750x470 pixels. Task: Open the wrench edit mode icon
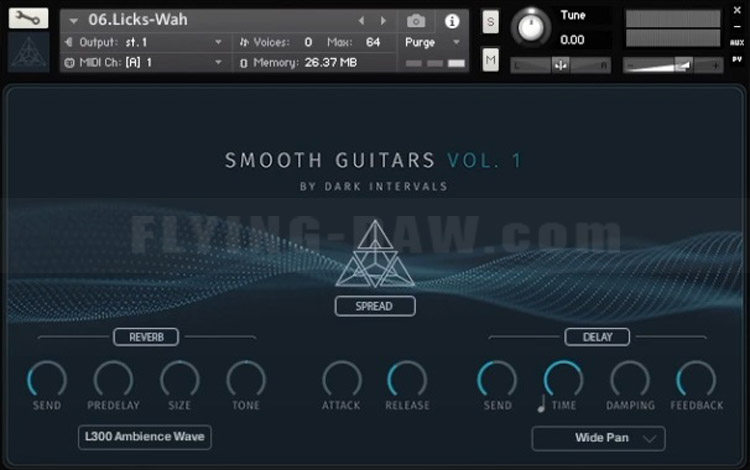28,18
